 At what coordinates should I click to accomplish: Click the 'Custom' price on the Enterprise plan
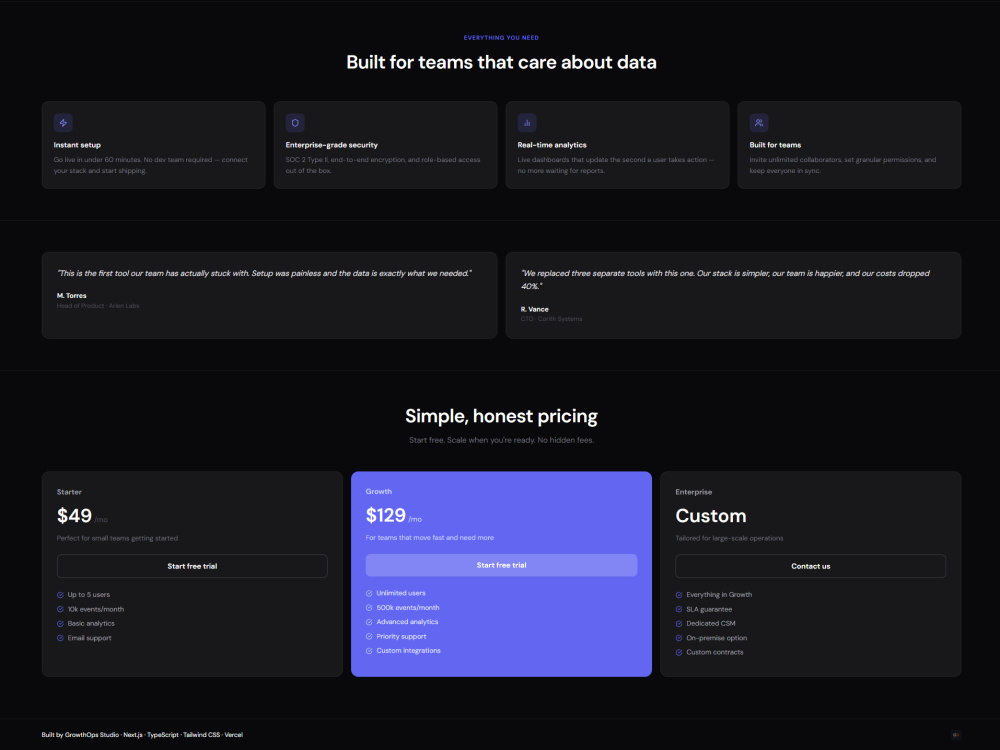pos(710,515)
